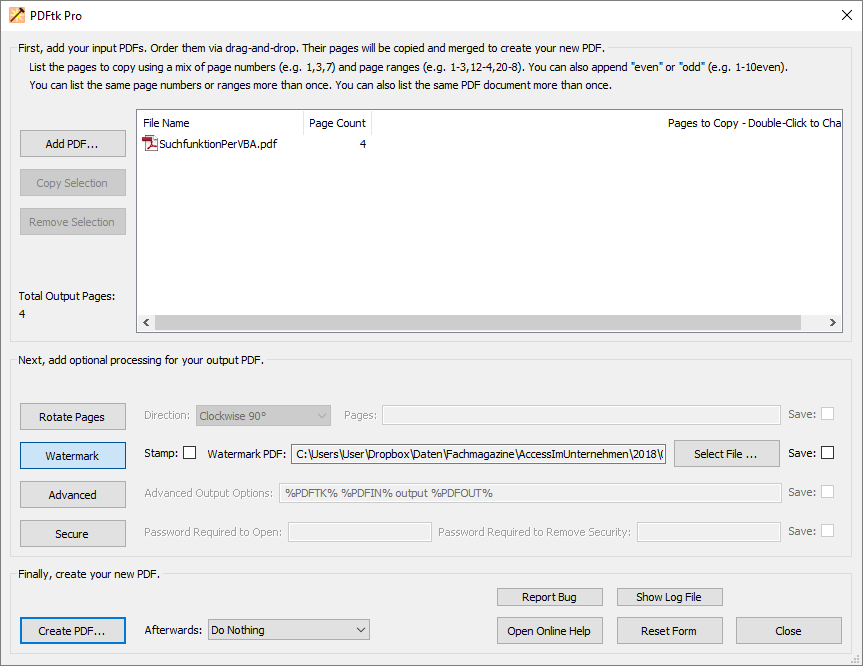Click the Add PDF... button

73,144
